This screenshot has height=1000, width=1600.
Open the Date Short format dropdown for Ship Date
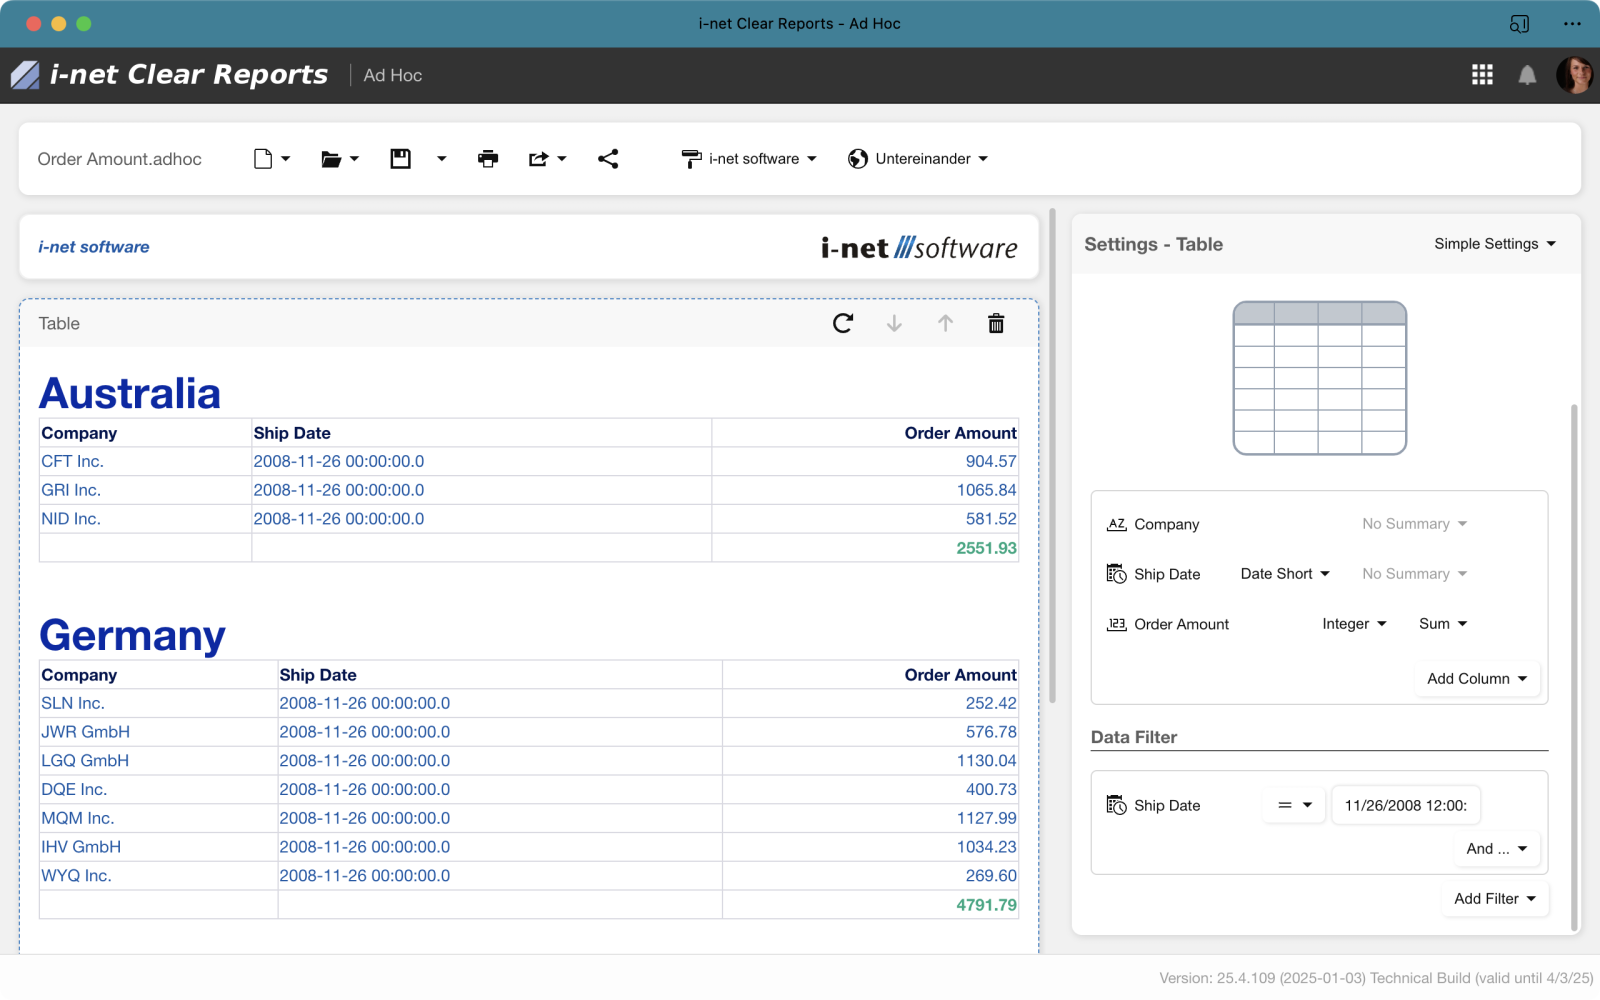1284,573
